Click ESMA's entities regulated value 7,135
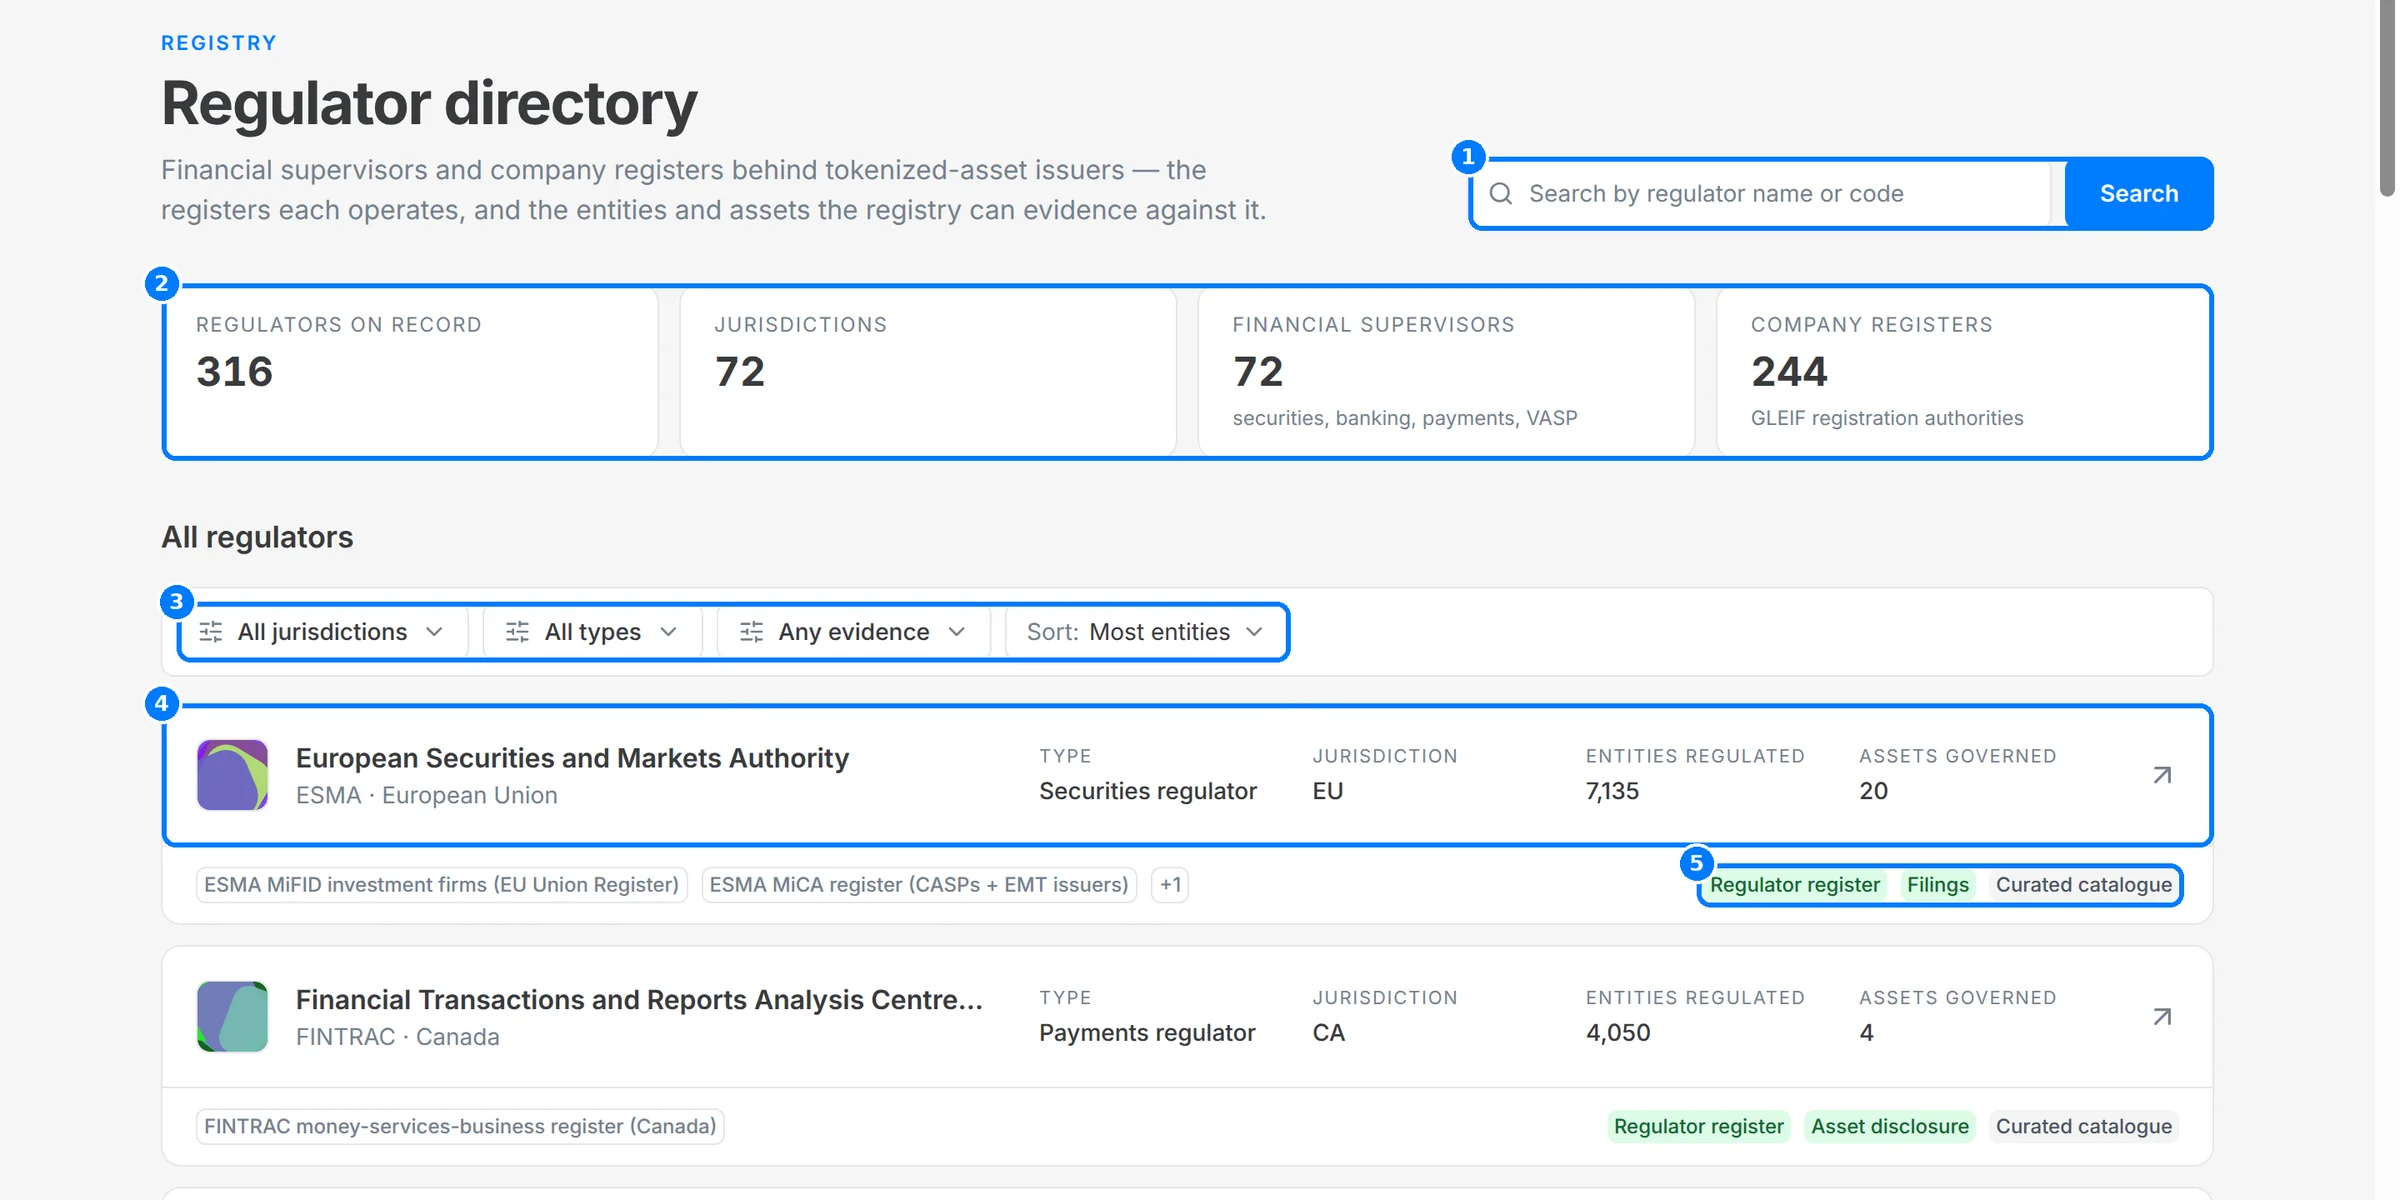 pyautogui.click(x=1612, y=791)
